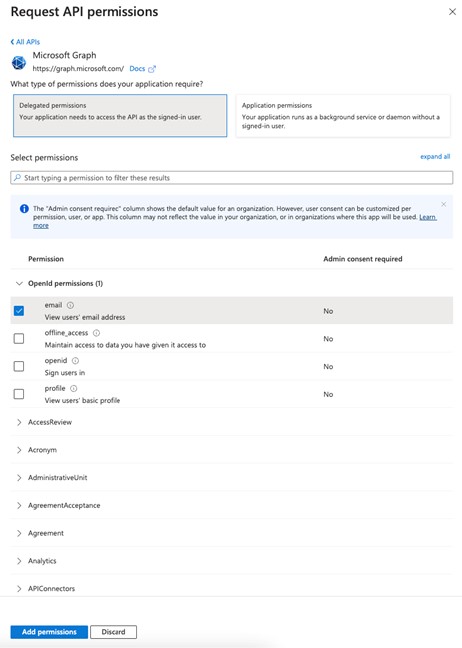Open the Docs external link icon
The height and width of the screenshot is (648, 462).
pos(152,69)
